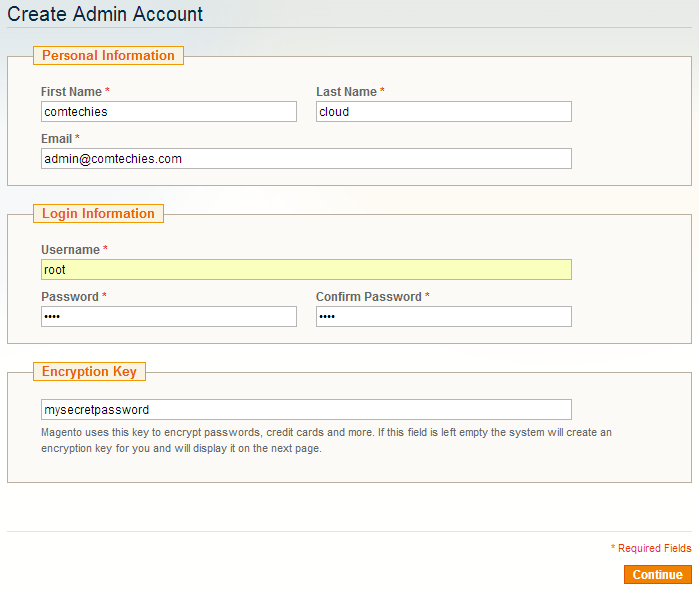Click the Personal Information section legend
The width and height of the screenshot is (699, 589).
(108, 56)
